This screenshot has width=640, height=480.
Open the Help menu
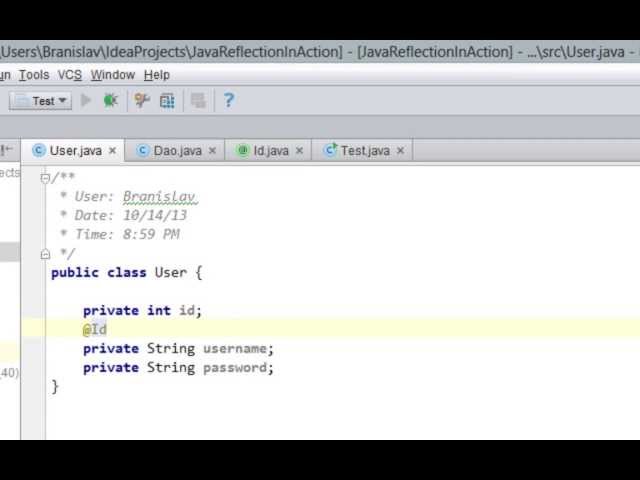tap(157, 75)
